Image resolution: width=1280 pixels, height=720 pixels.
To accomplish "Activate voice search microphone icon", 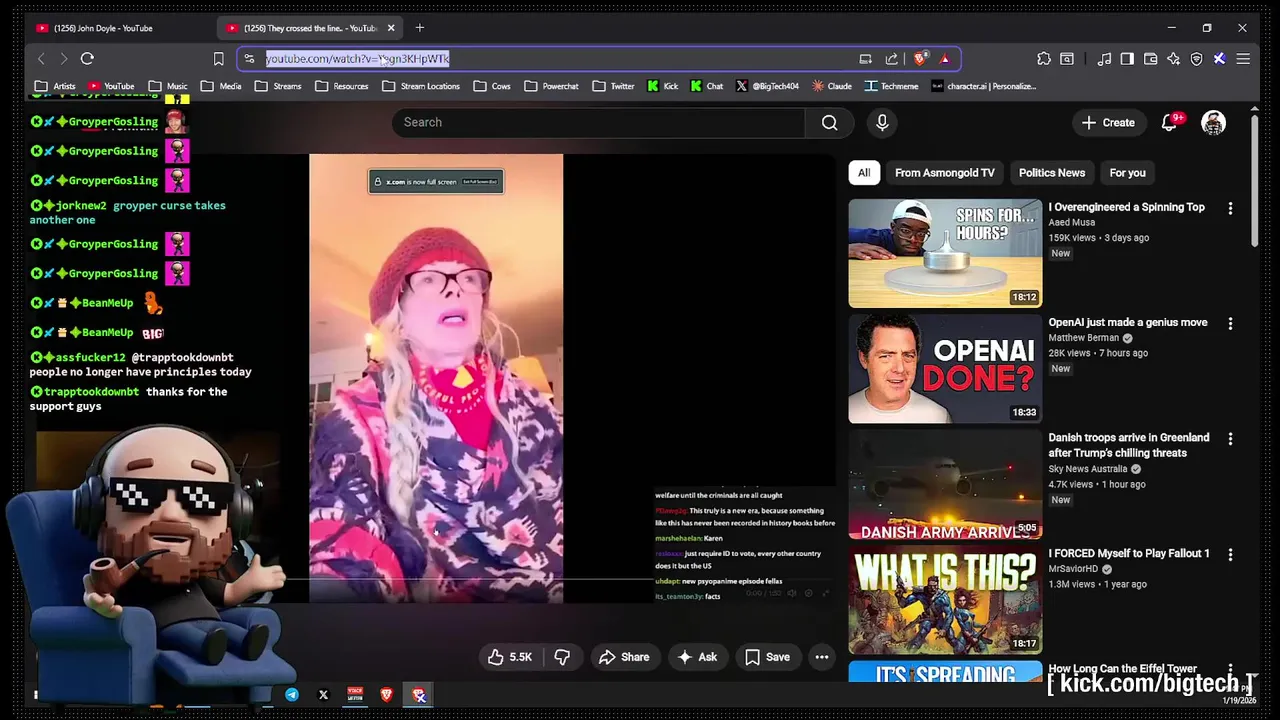I will (882, 122).
